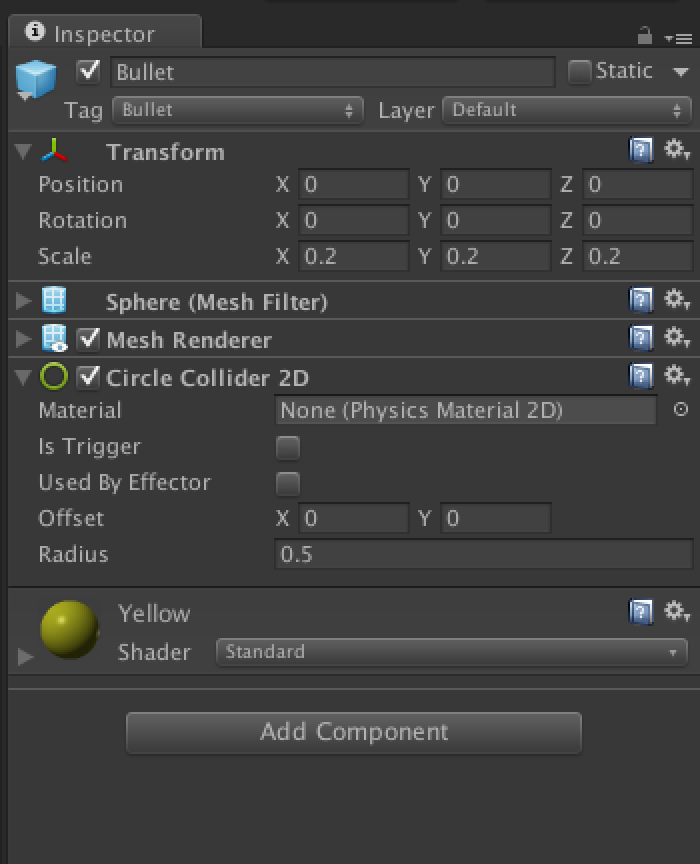Click the Inspector lock icon
This screenshot has width=700, height=864.
644,36
